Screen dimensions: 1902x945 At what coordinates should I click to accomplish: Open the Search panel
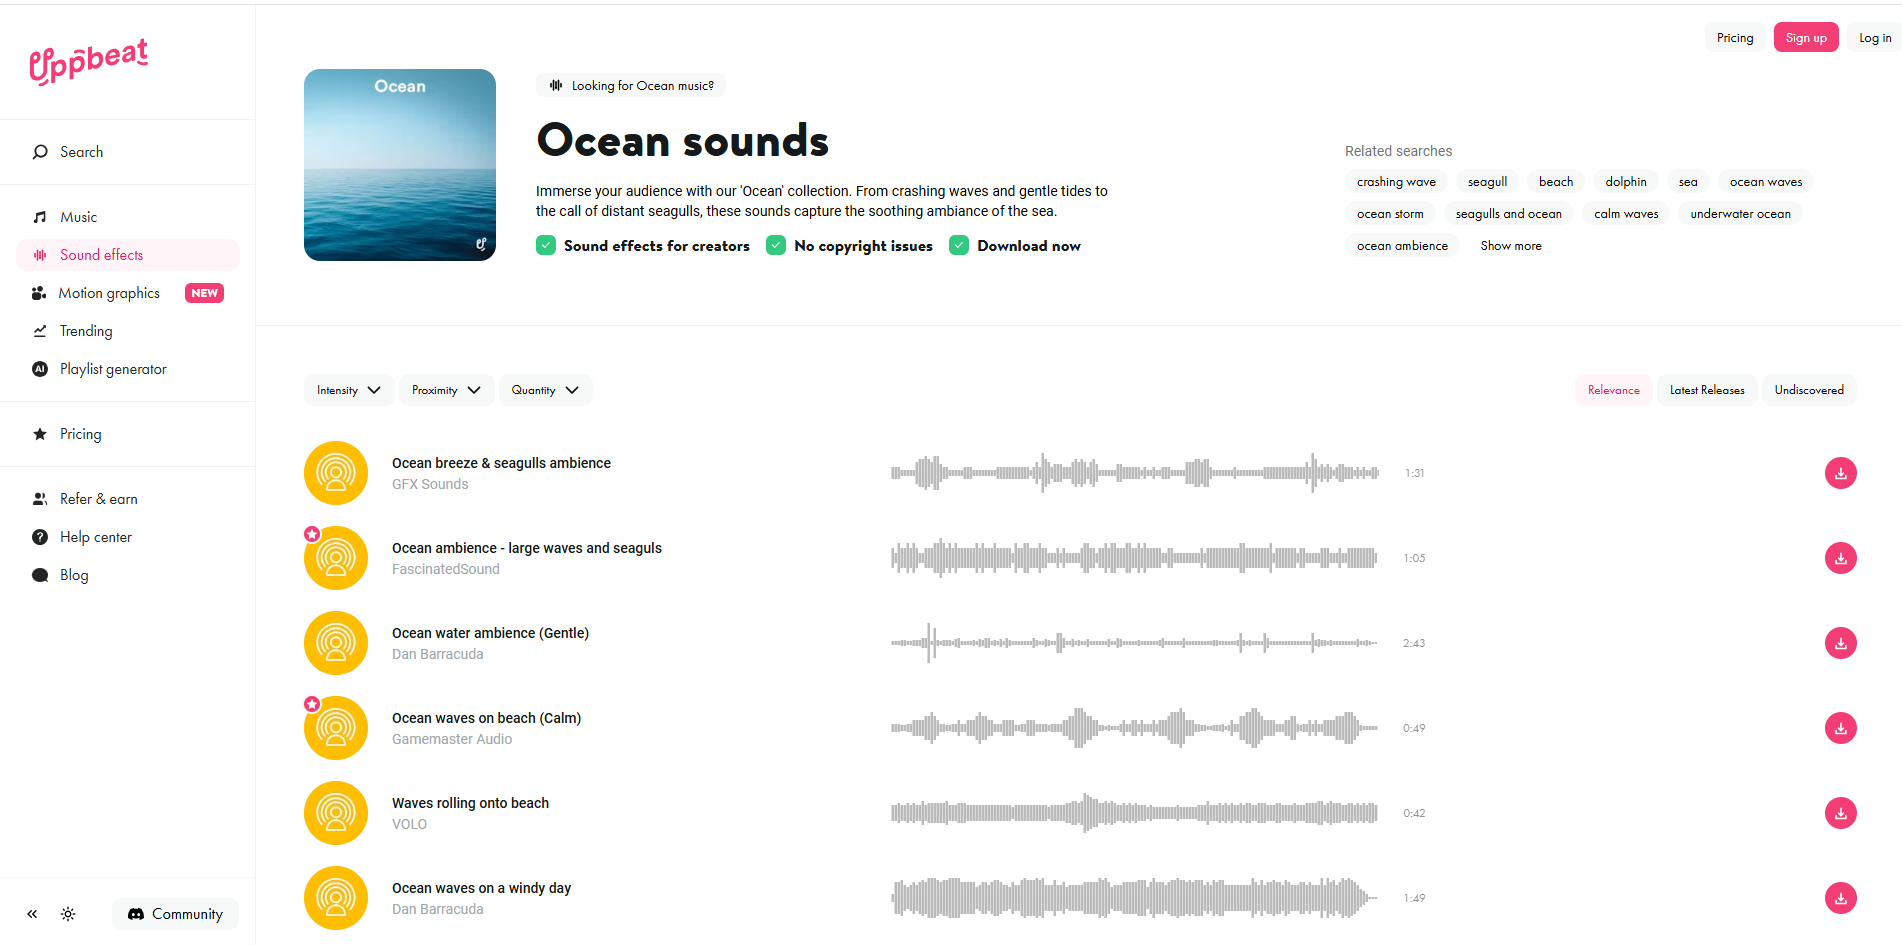point(82,151)
